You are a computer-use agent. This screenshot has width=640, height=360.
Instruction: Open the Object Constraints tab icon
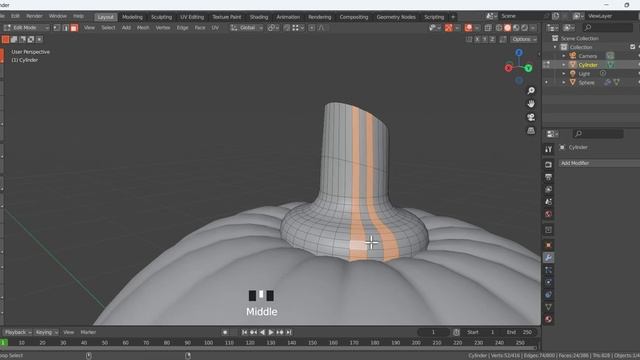pyautogui.click(x=548, y=295)
